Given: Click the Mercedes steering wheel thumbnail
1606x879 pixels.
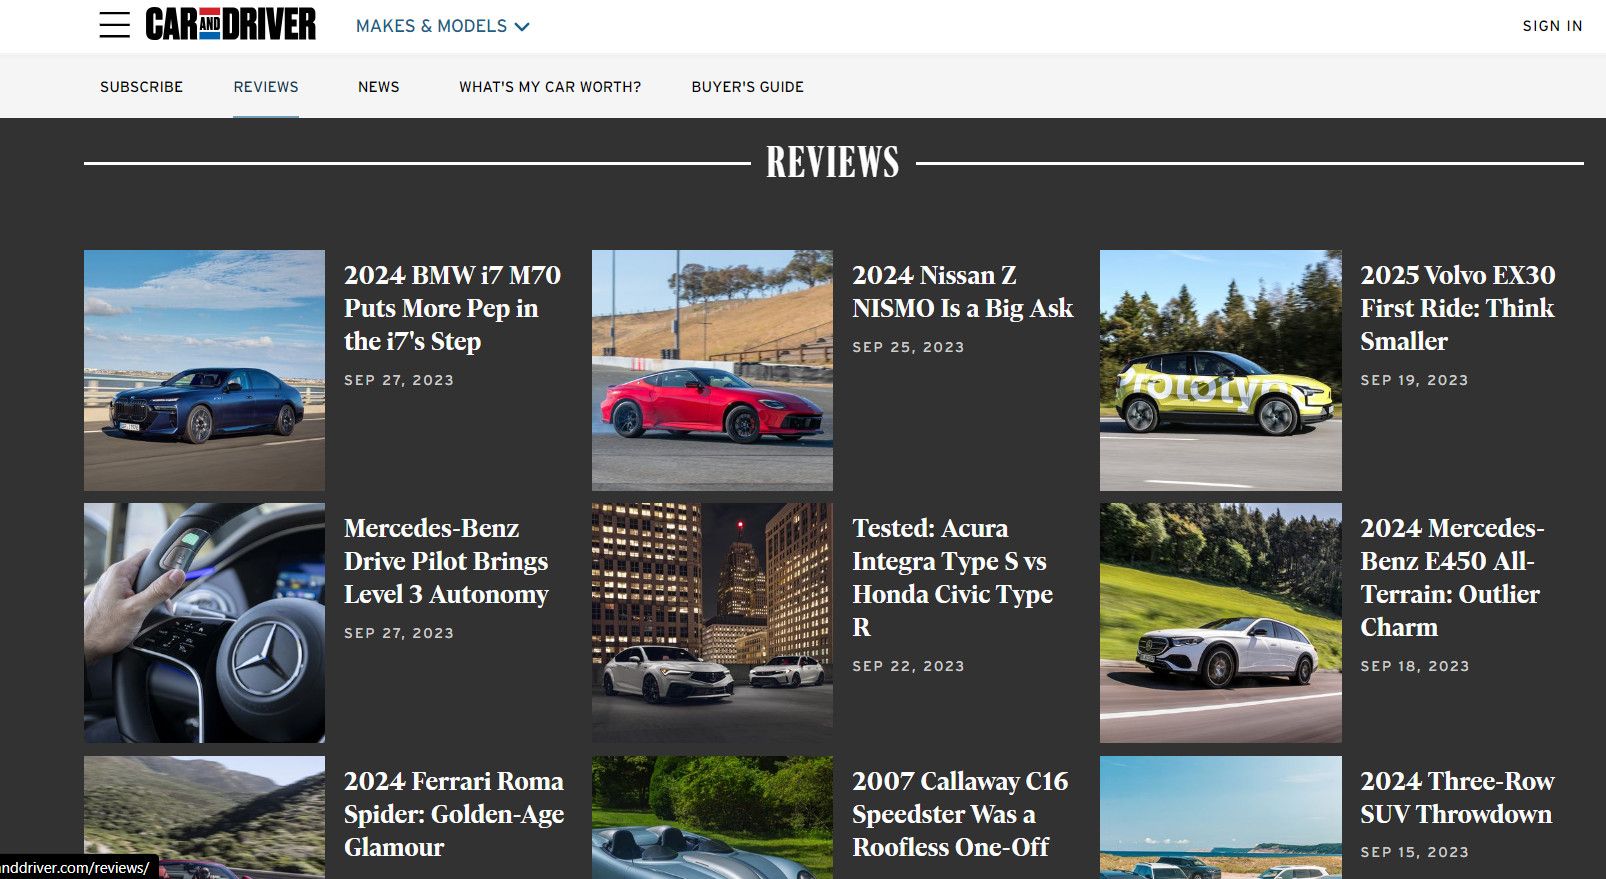Looking at the screenshot, I should (x=204, y=623).
